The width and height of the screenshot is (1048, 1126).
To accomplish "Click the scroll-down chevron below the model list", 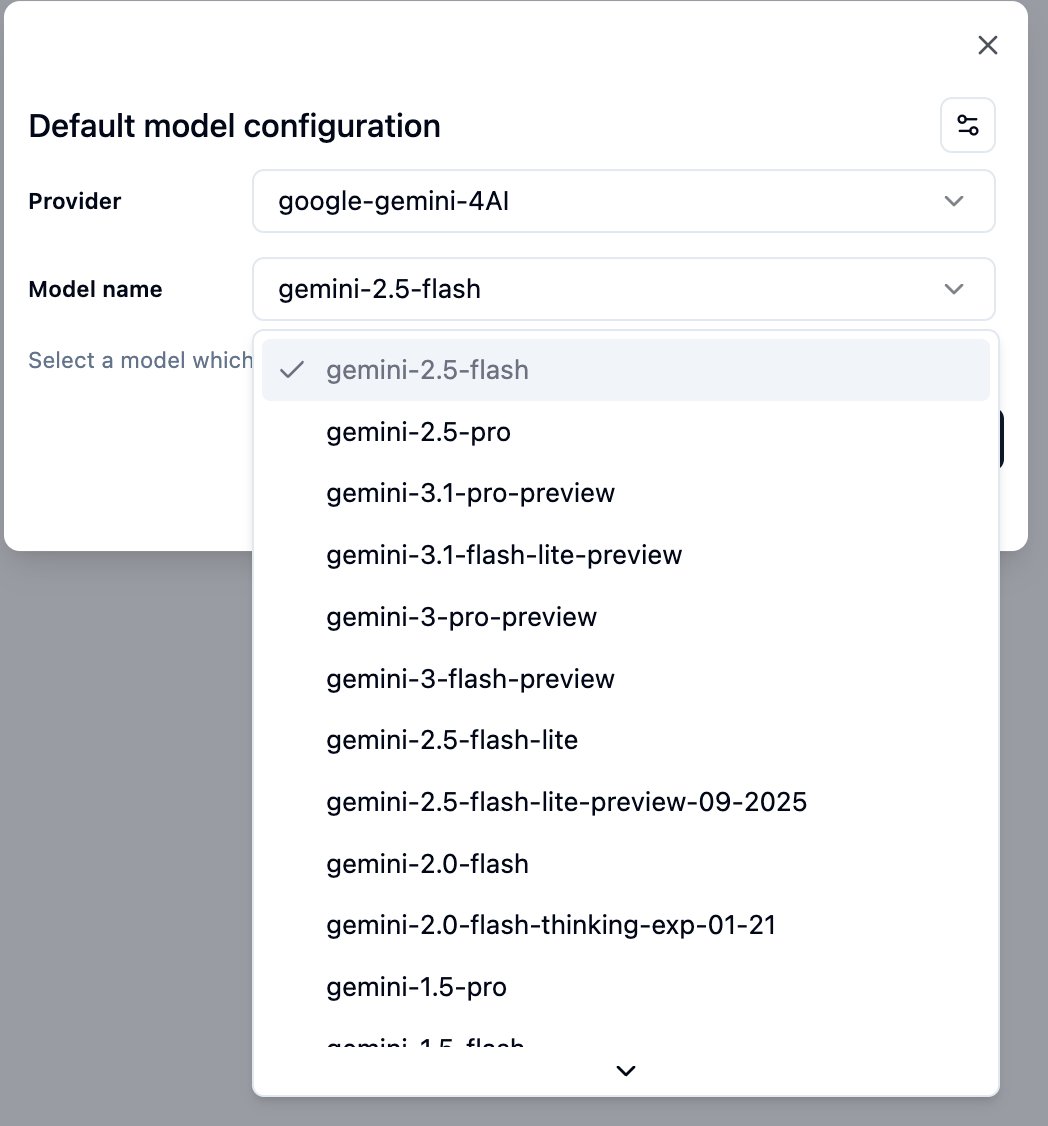I will (625, 1070).
